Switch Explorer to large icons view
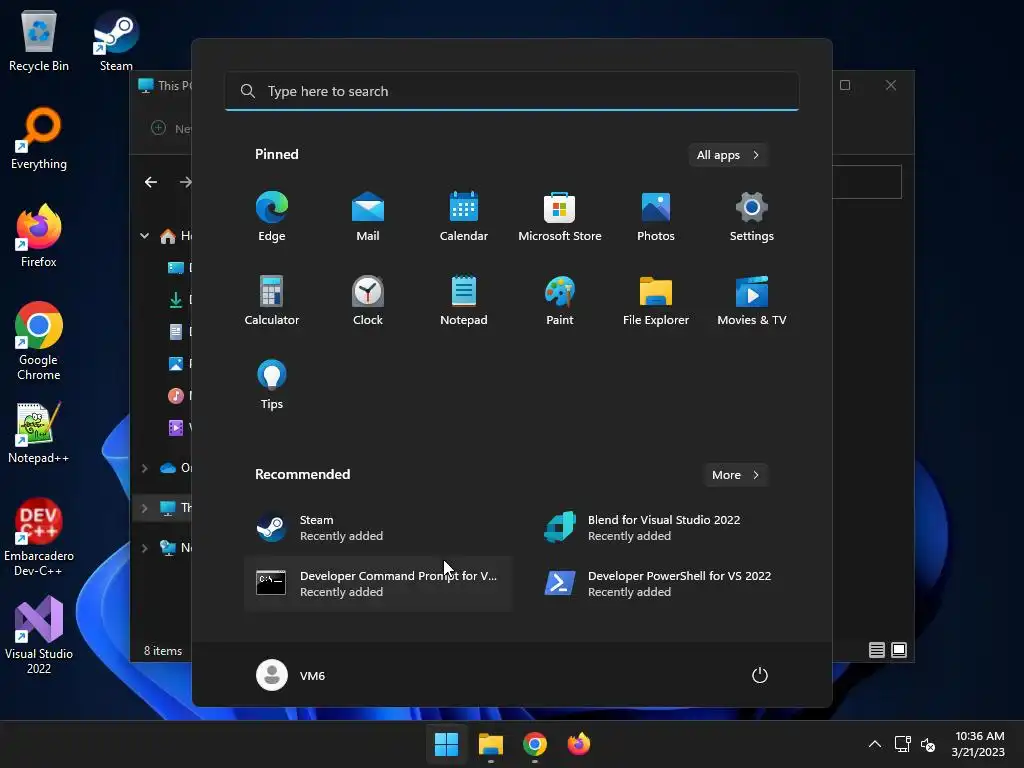The image size is (1024, 768). pos(899,650)
